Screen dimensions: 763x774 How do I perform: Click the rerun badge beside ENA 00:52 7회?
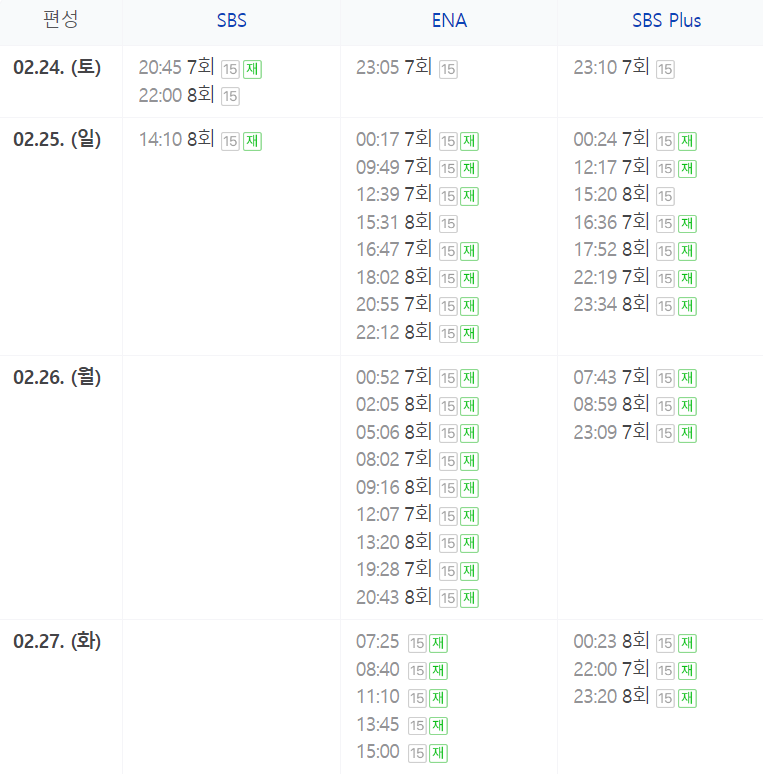click(469, 379)
